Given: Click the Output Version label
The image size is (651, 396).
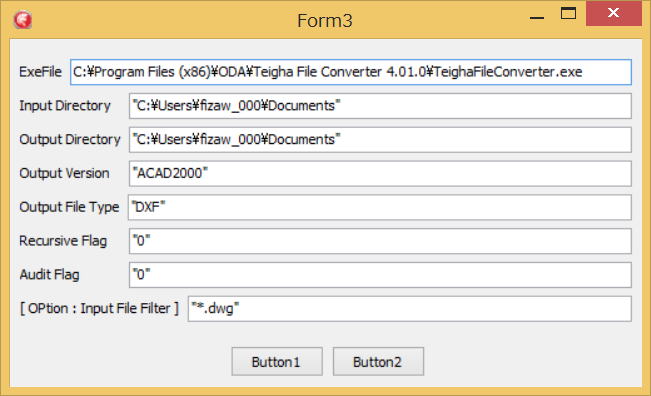Looking at the screenshot, I should 64,173.
